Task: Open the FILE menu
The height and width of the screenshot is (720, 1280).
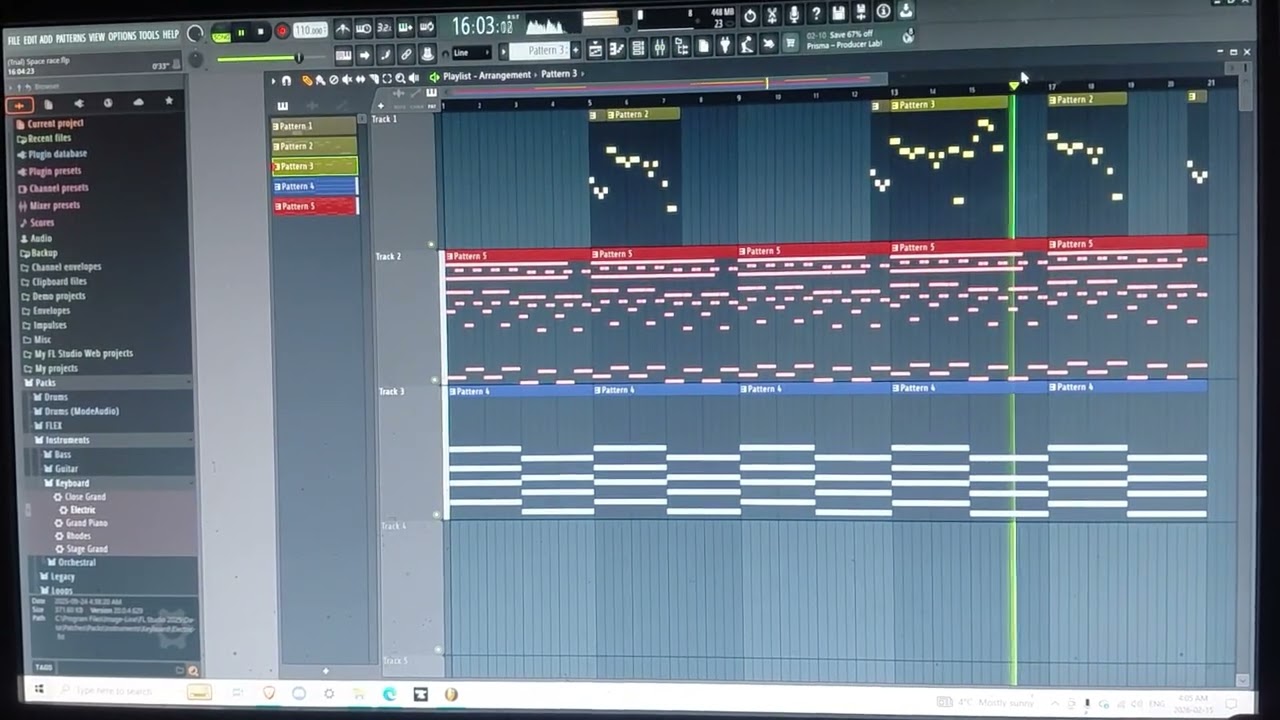Action: (14, 39)
